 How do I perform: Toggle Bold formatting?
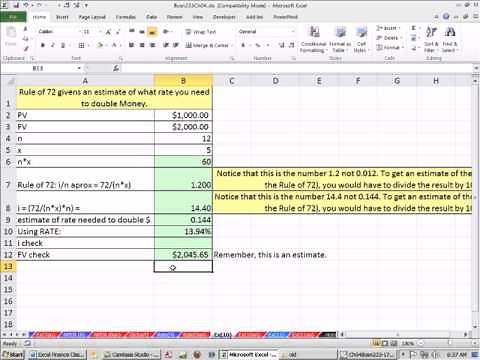[42, 45]
